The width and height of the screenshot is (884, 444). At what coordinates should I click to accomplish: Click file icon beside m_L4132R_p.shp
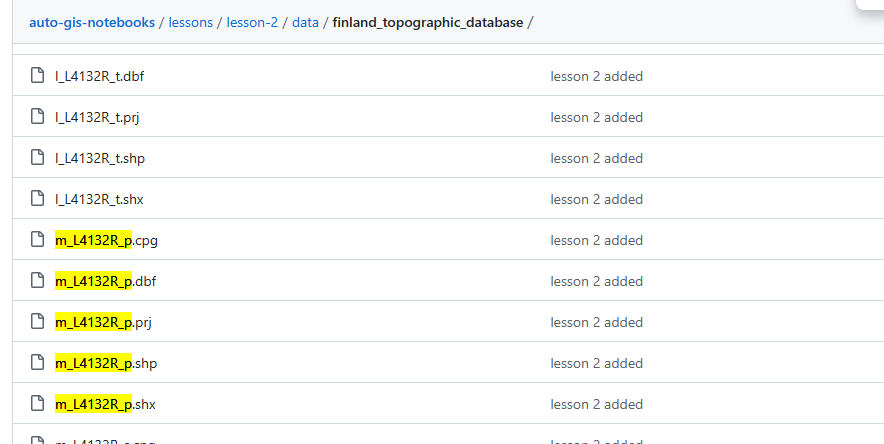pyautogui.click(x=38, y=363)
